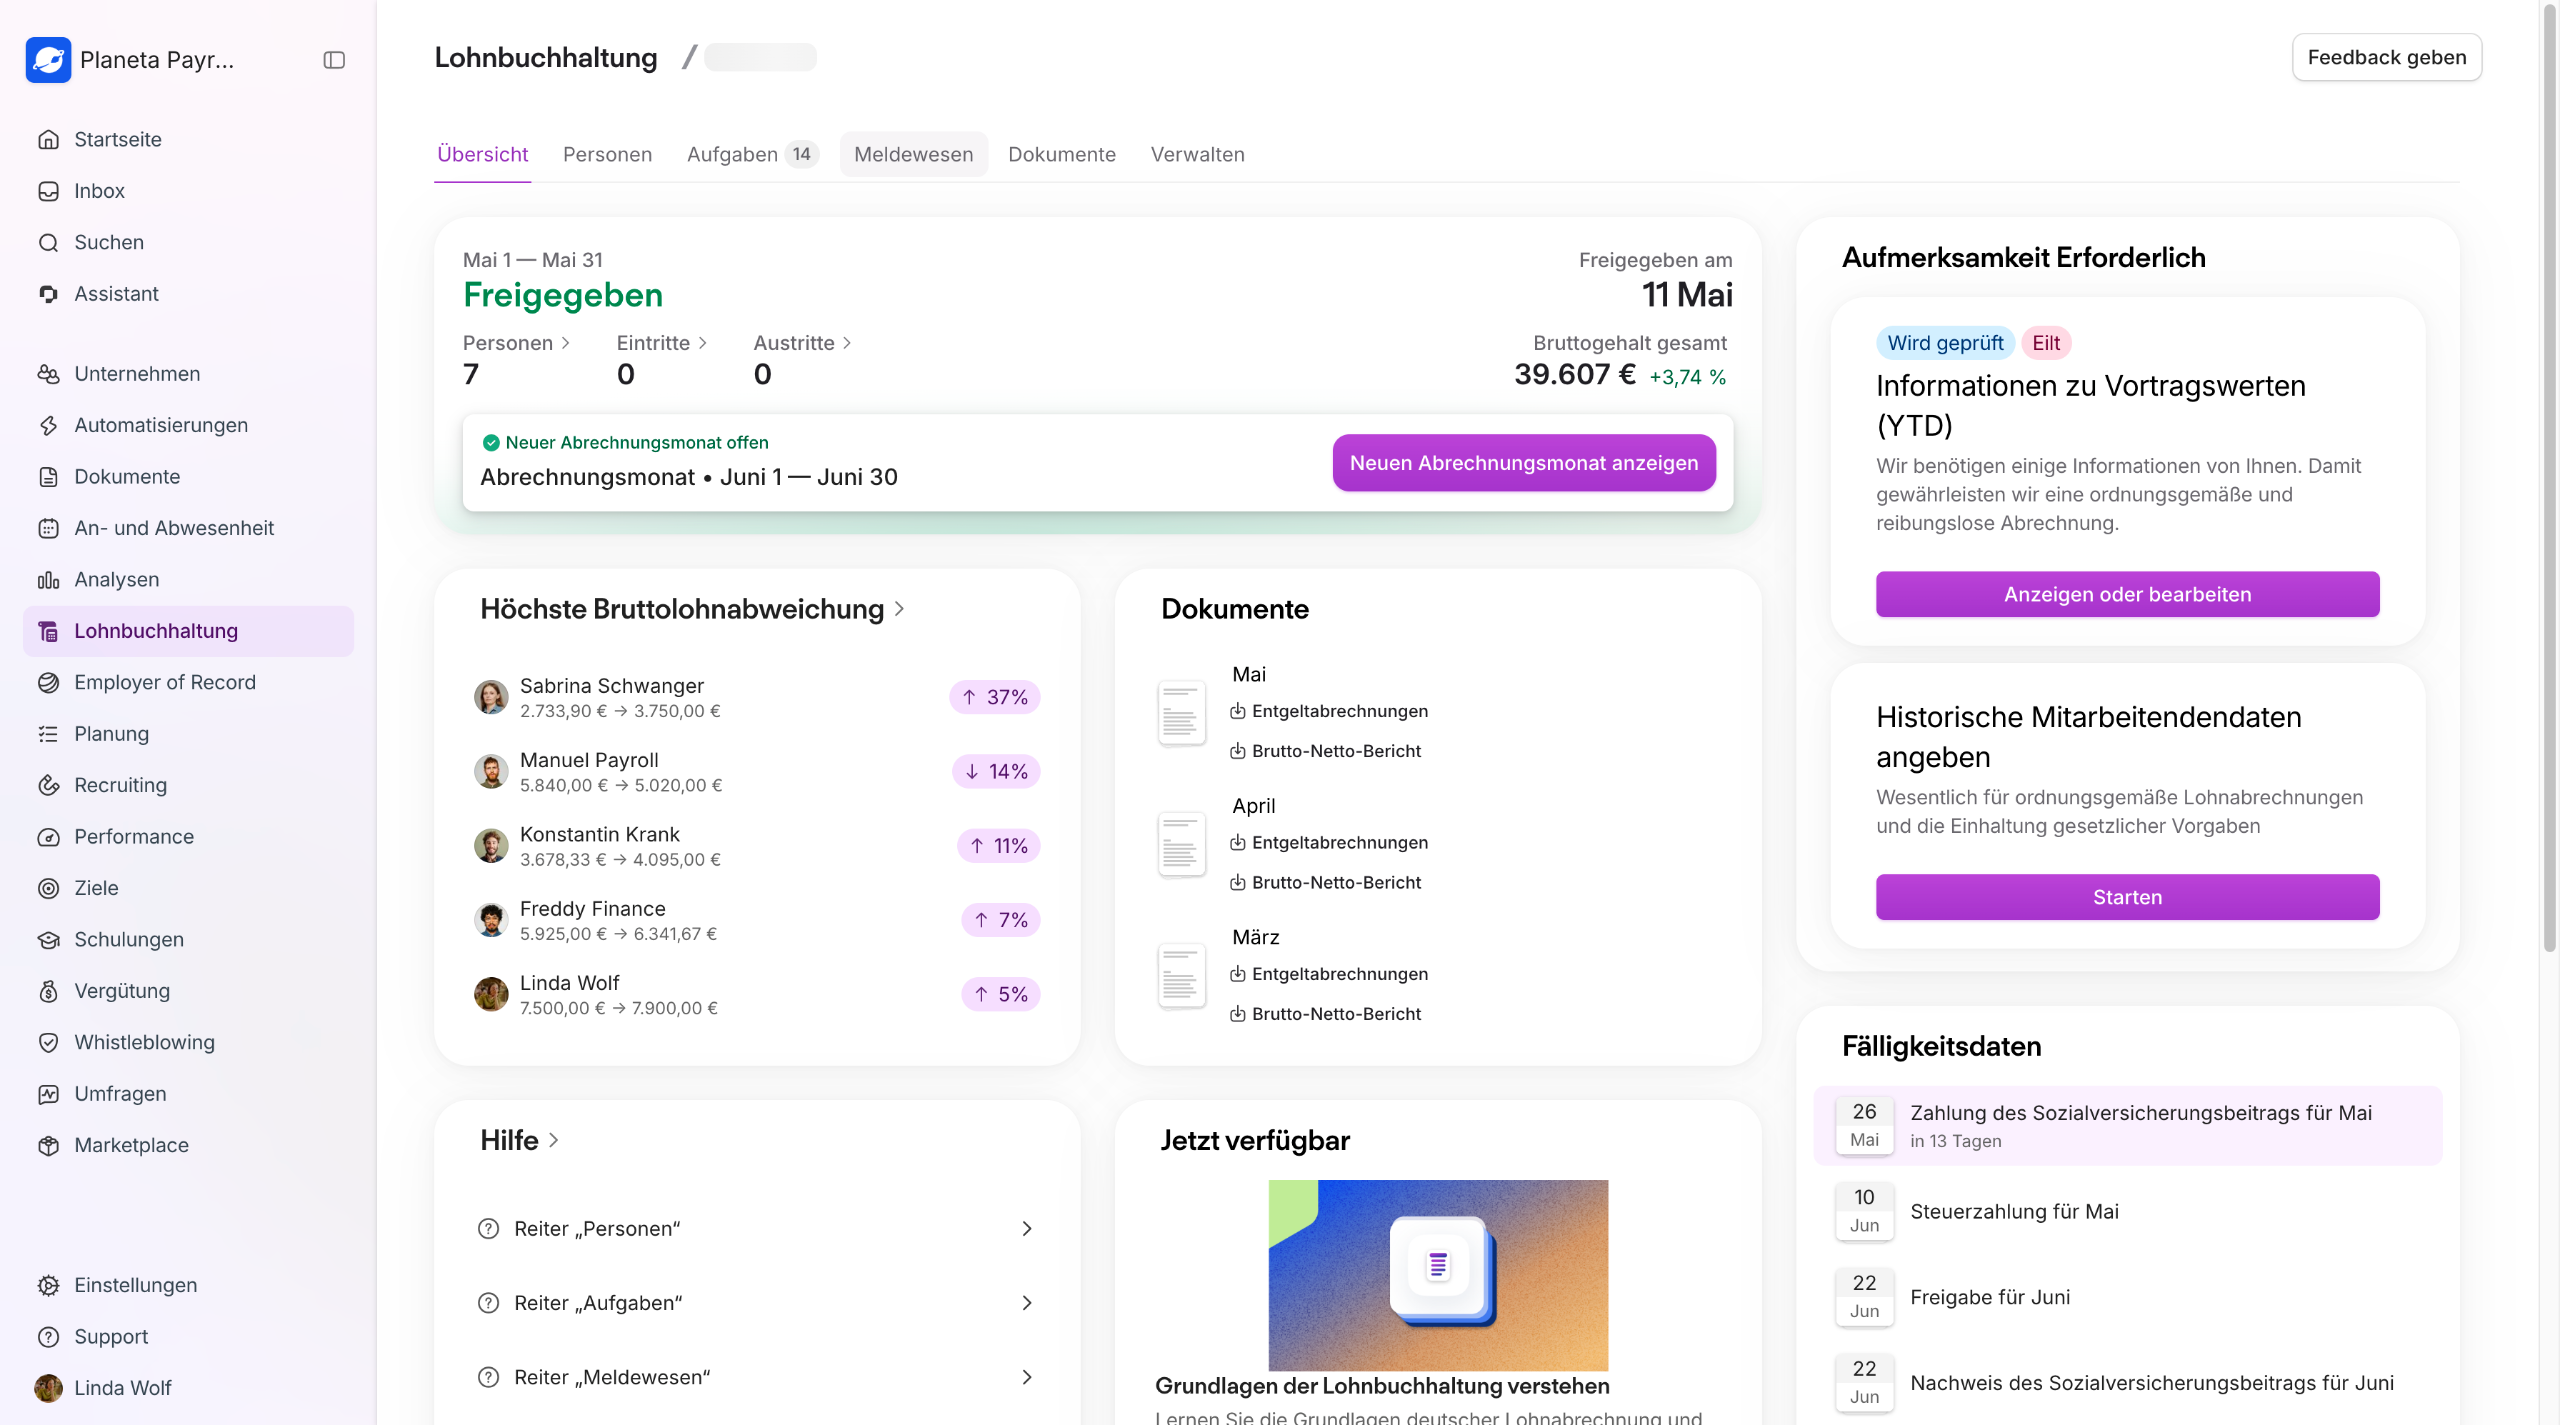This screenshot has height=1425, width=2560.
Task: Select the Analysen chart icon
Action: (48, 580)
